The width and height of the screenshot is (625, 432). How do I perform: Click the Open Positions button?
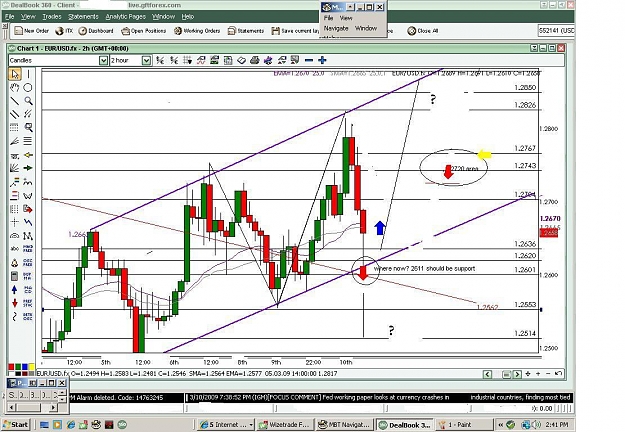[x=143, y=31]
